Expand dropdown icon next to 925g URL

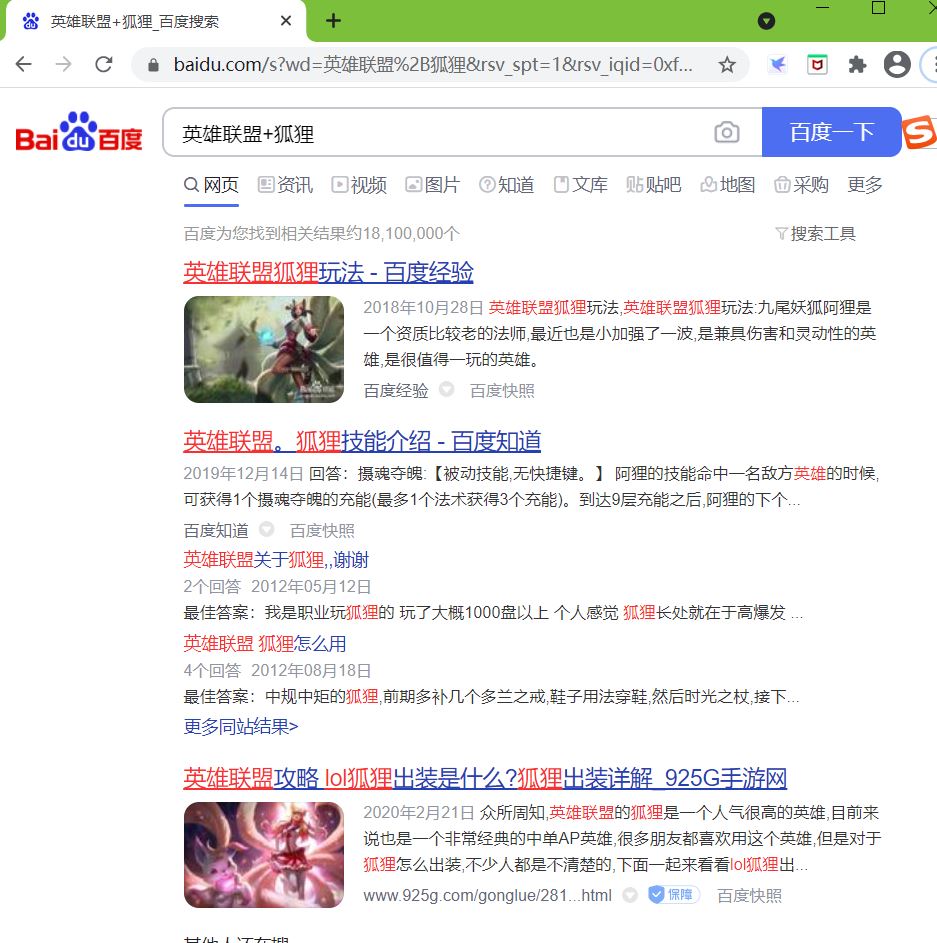tap(630, 895)
